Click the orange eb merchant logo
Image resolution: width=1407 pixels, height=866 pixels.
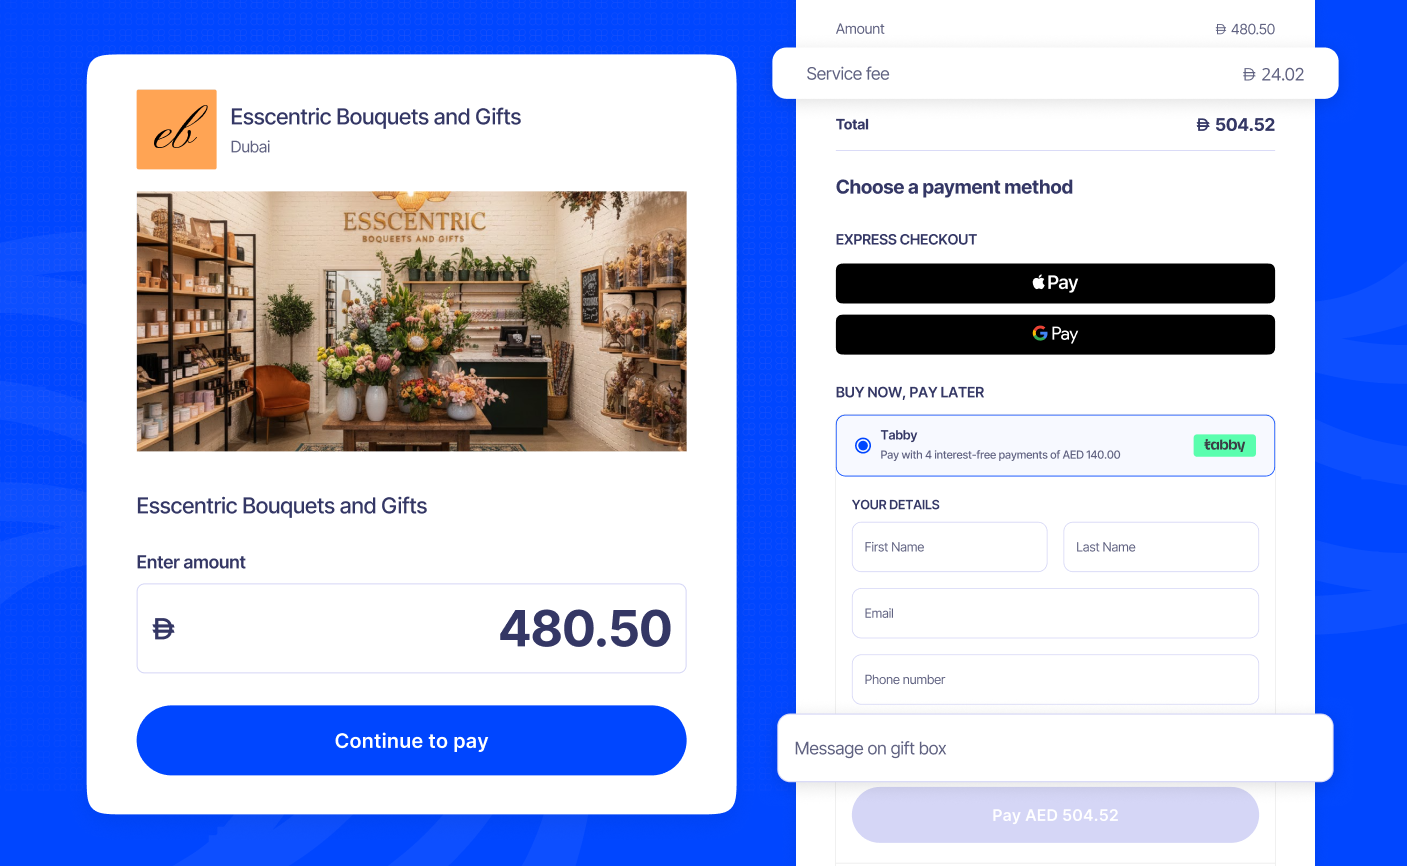click(x=176, y=129)
